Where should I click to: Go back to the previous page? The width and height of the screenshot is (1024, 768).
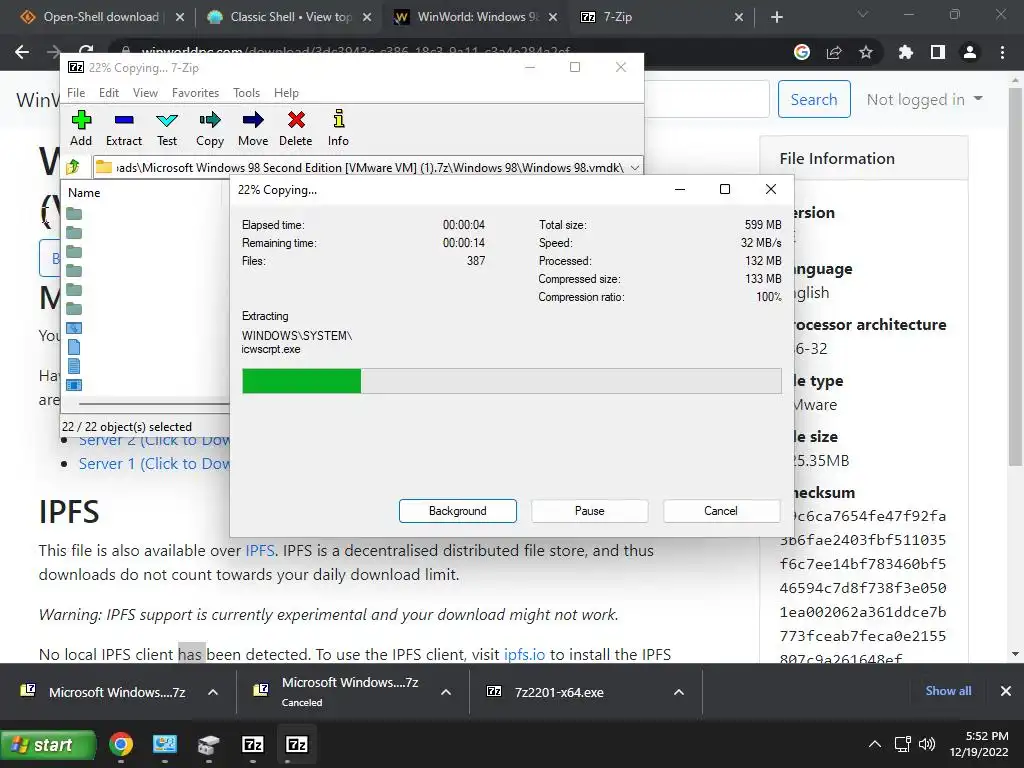click(x=22, y=52)
